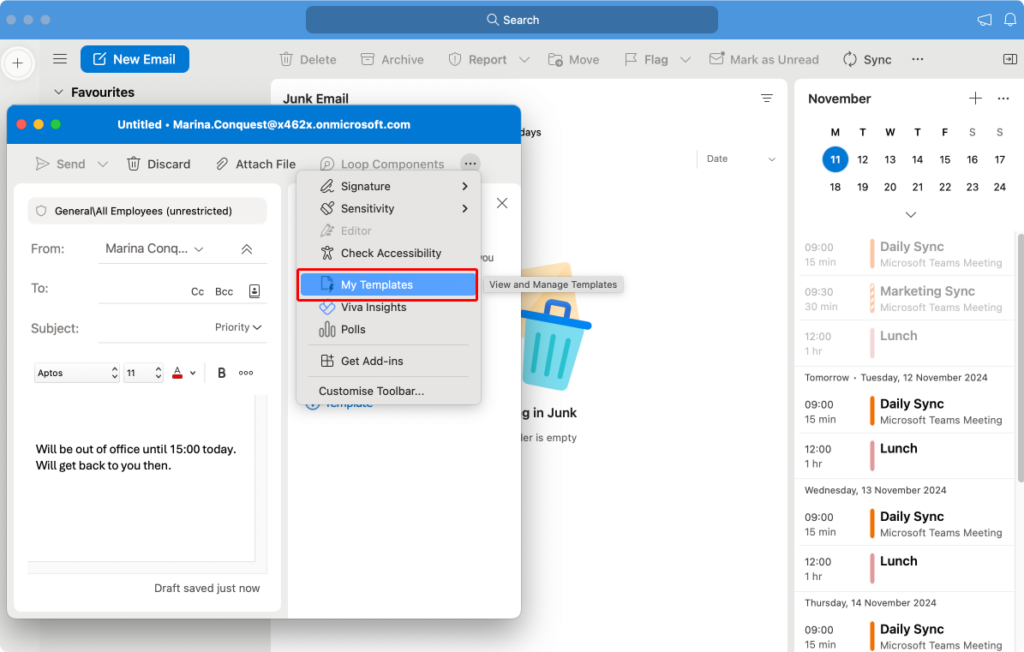Click compose toolbar ellipsis button

[470, 163]
